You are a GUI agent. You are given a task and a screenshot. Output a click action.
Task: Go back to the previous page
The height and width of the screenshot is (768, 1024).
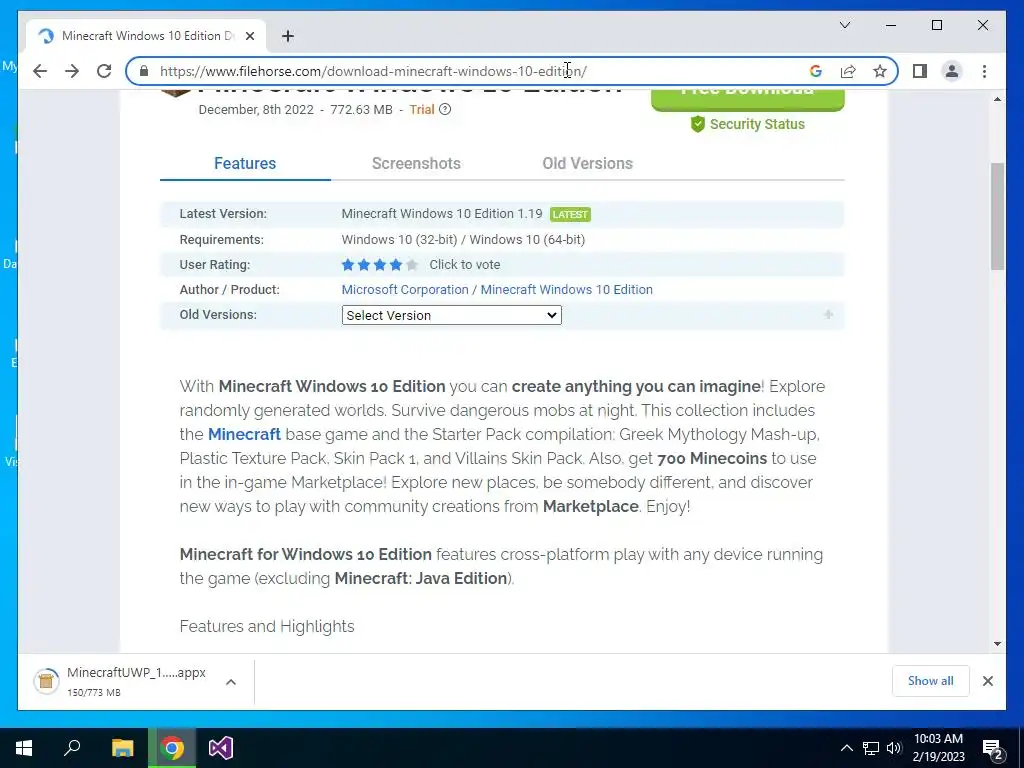click(40, 71)
